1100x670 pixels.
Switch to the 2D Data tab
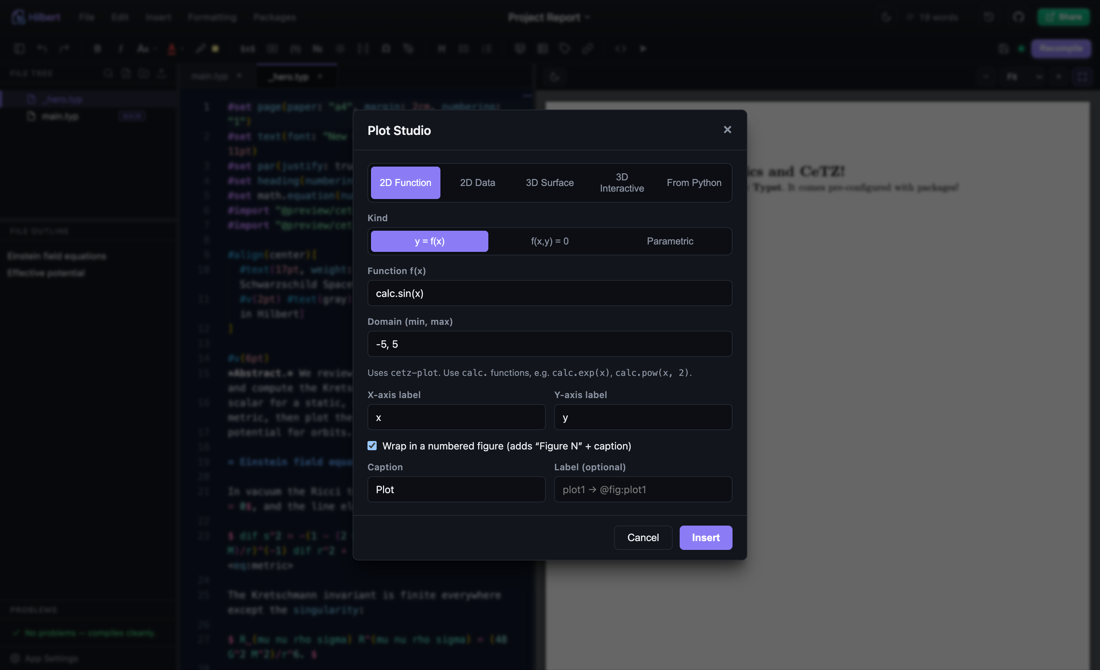[477, 182]
